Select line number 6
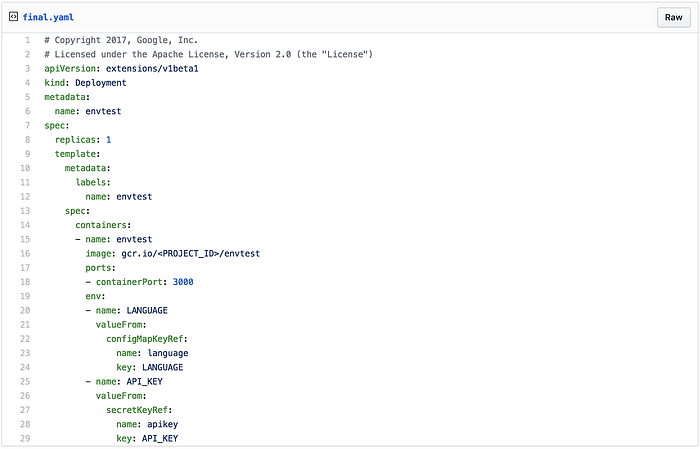This screenshot has height=449, width=700. point(28,112)
